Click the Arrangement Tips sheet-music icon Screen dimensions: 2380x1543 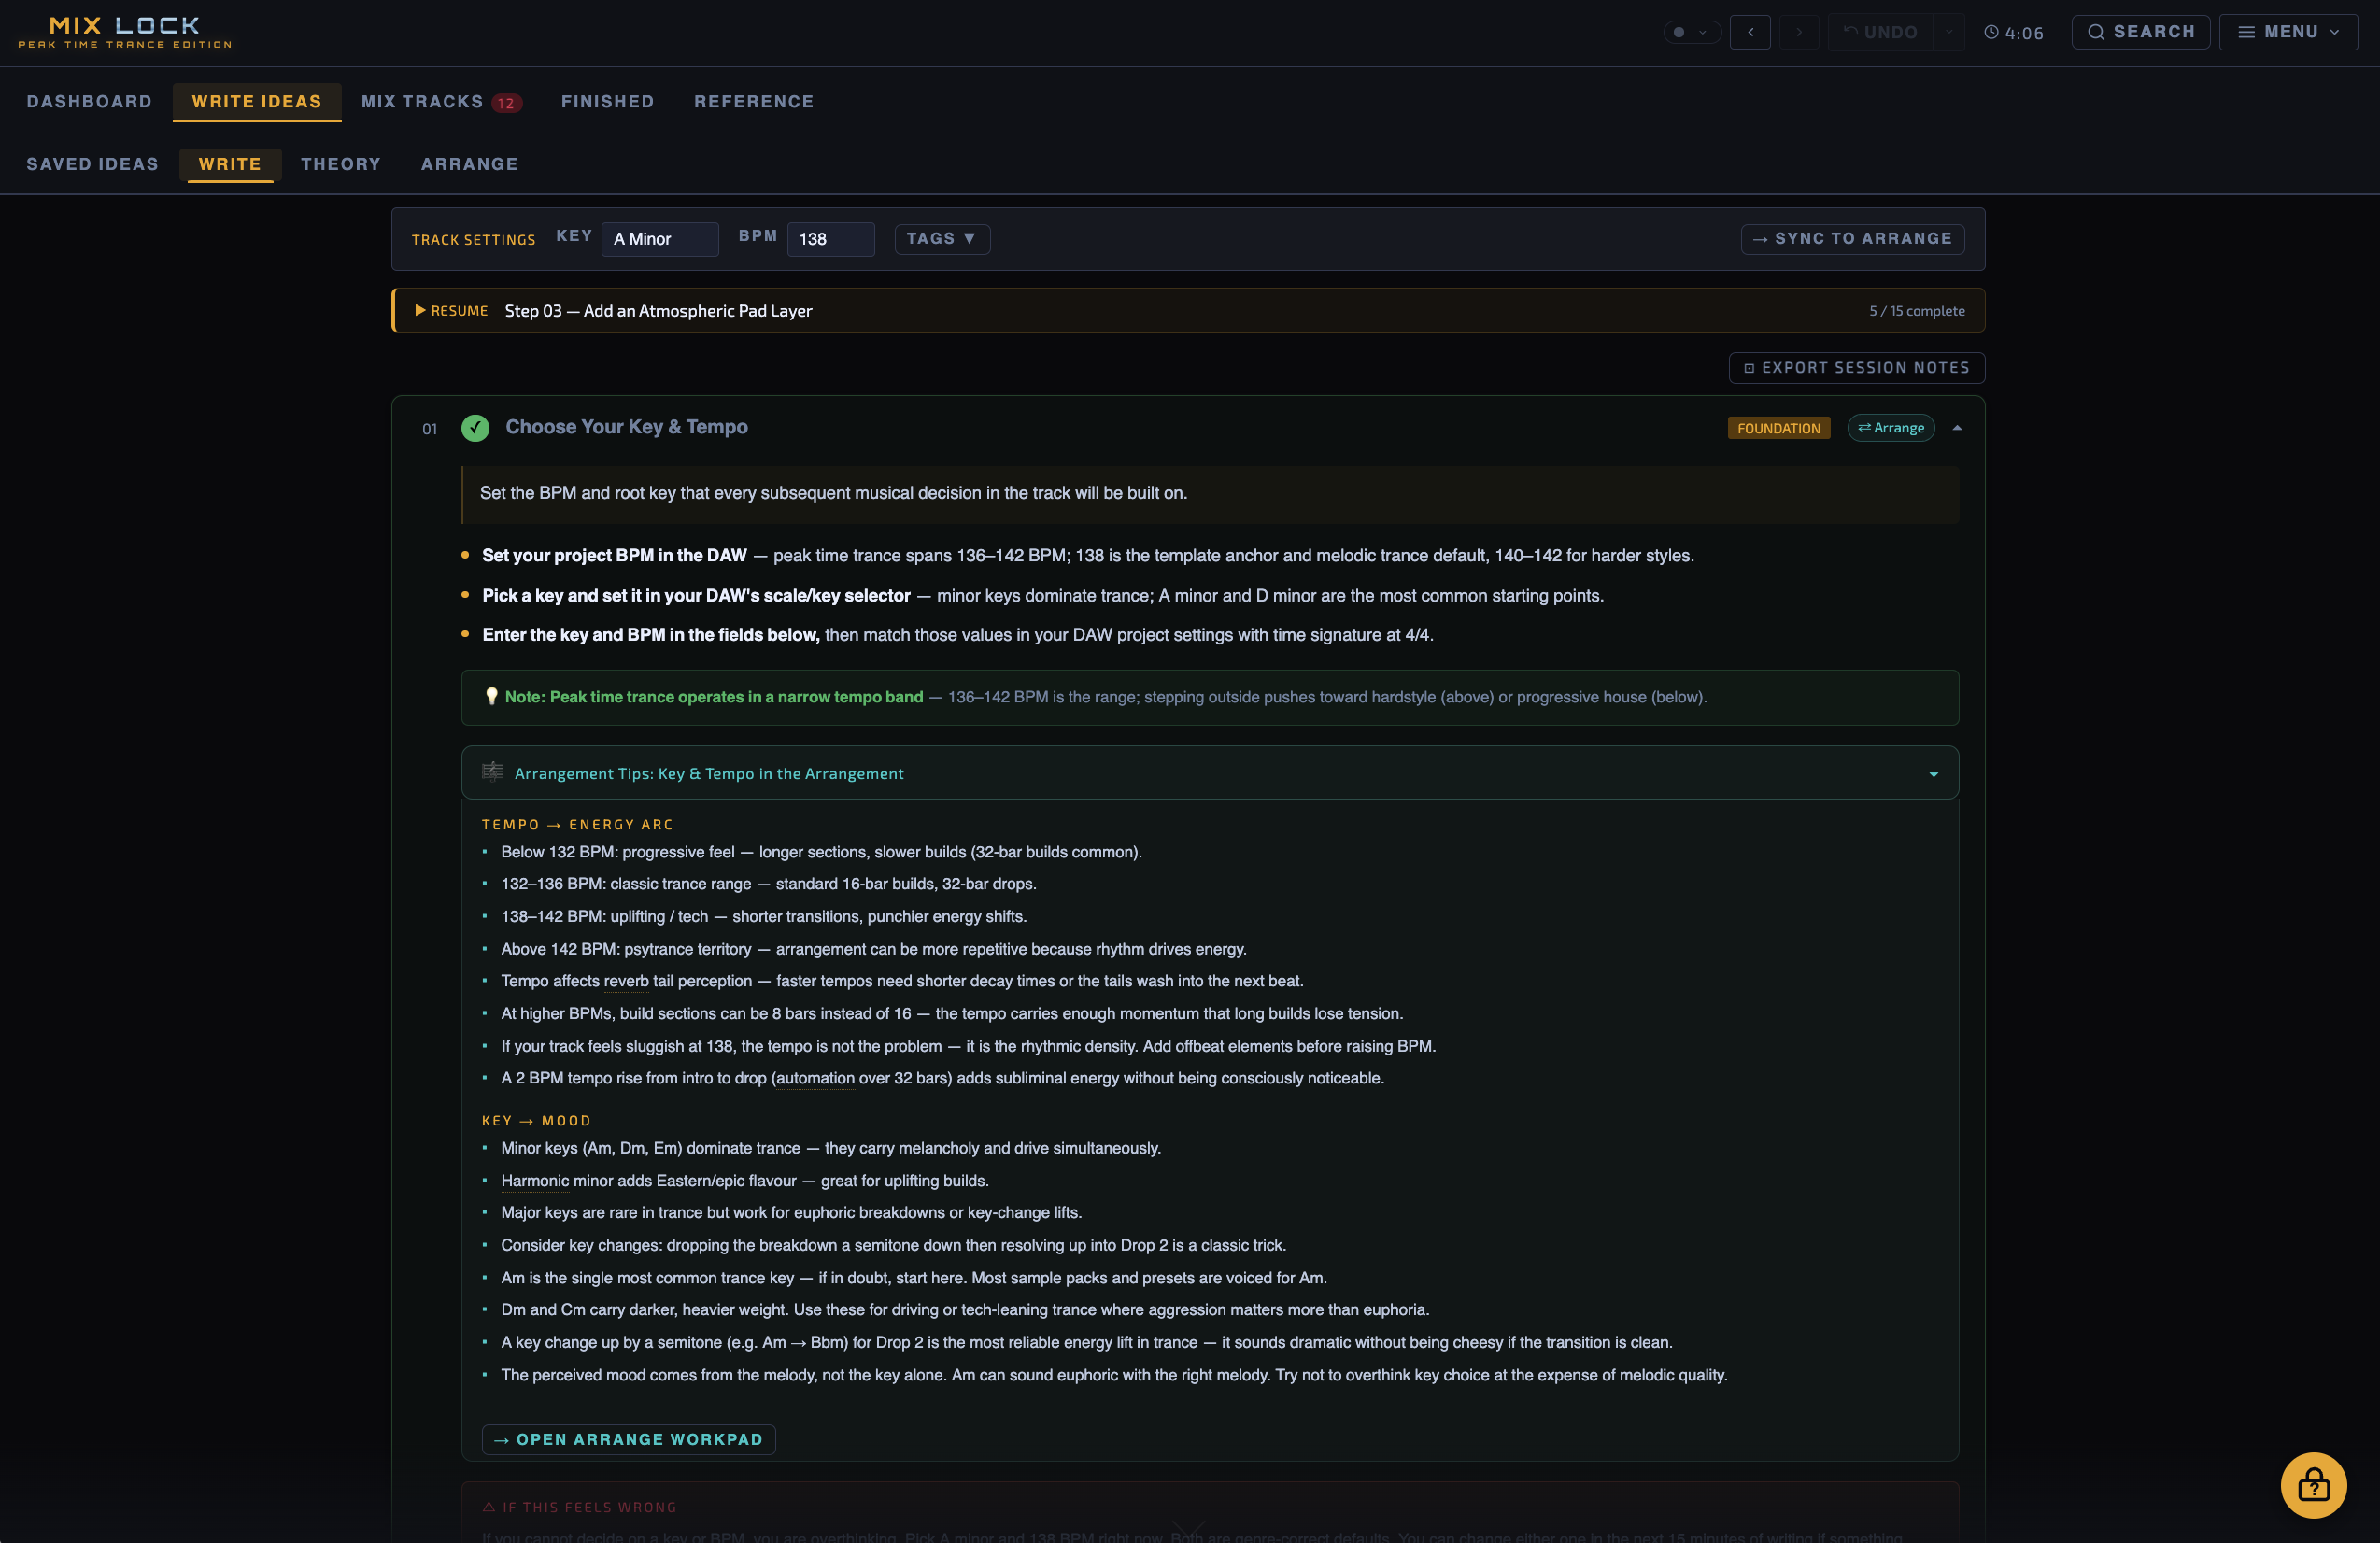tap(492, 772)
